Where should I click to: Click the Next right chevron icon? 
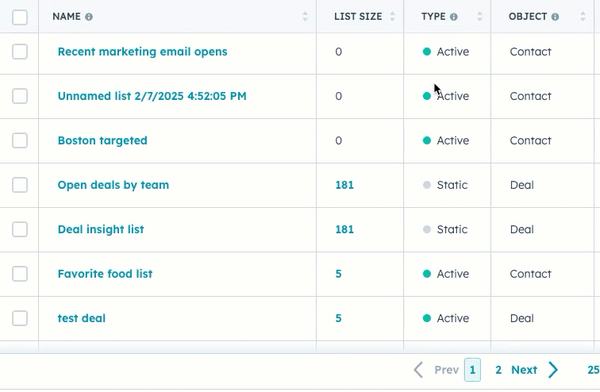(x=553, y=370)
